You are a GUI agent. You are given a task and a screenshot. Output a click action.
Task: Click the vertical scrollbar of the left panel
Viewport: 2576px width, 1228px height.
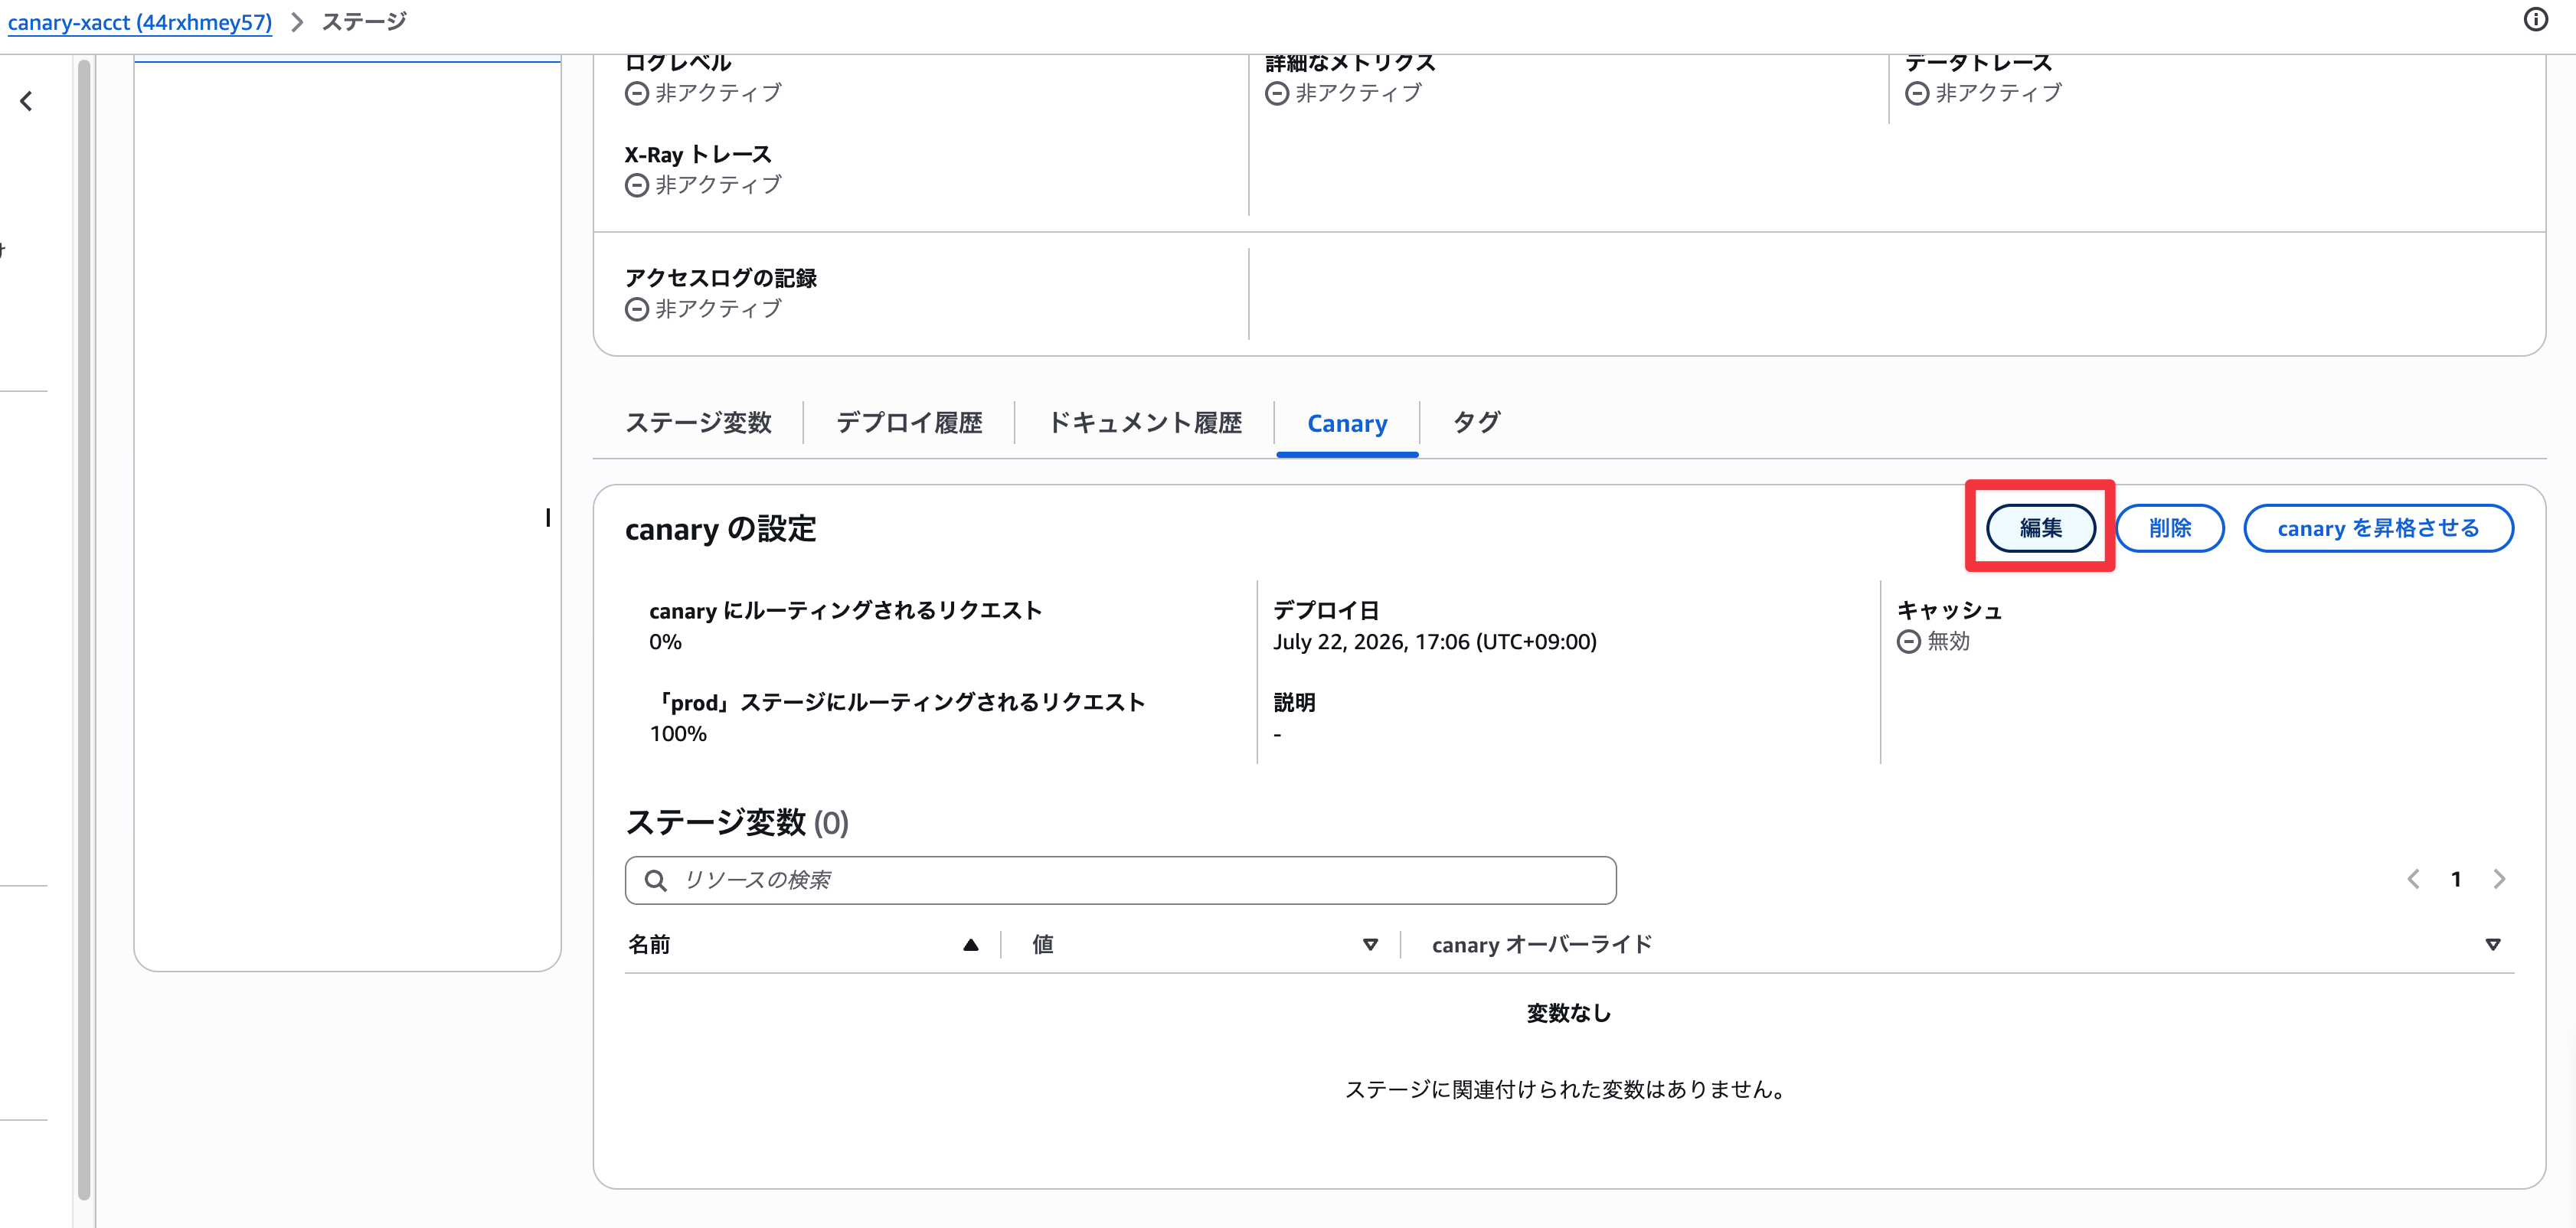(x=84, y=630)
